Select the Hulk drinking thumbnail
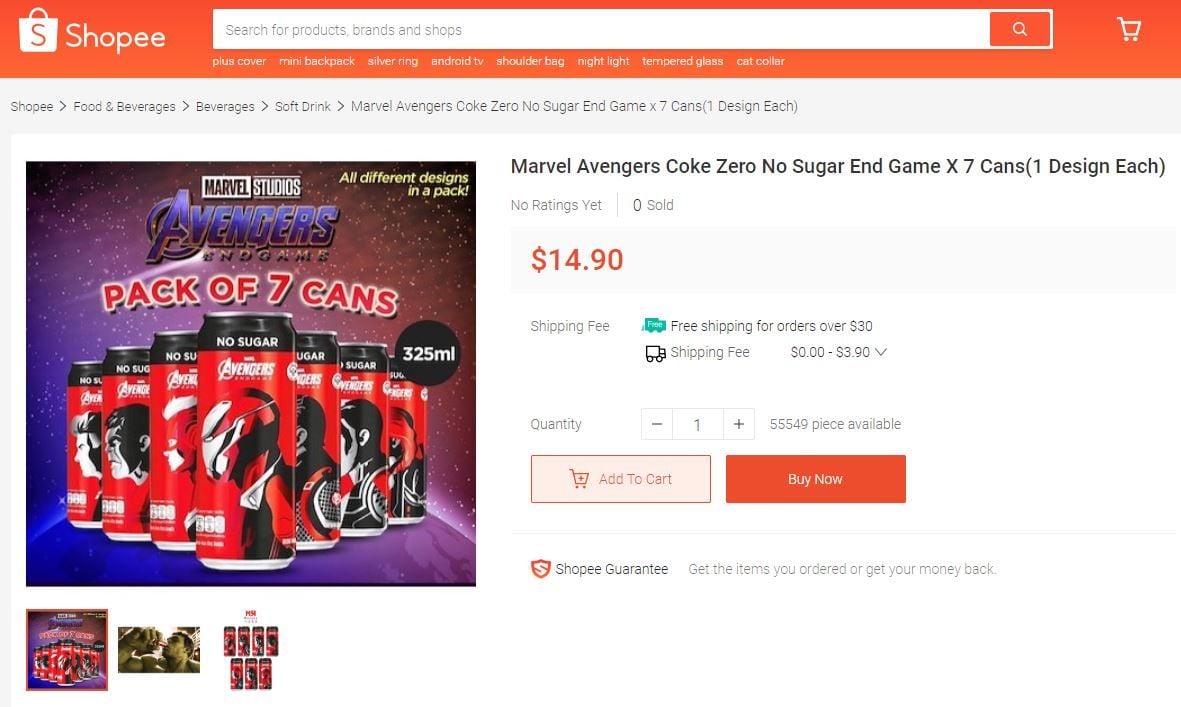This screenshot has height=707, width=1181. [x=159, y=650]
